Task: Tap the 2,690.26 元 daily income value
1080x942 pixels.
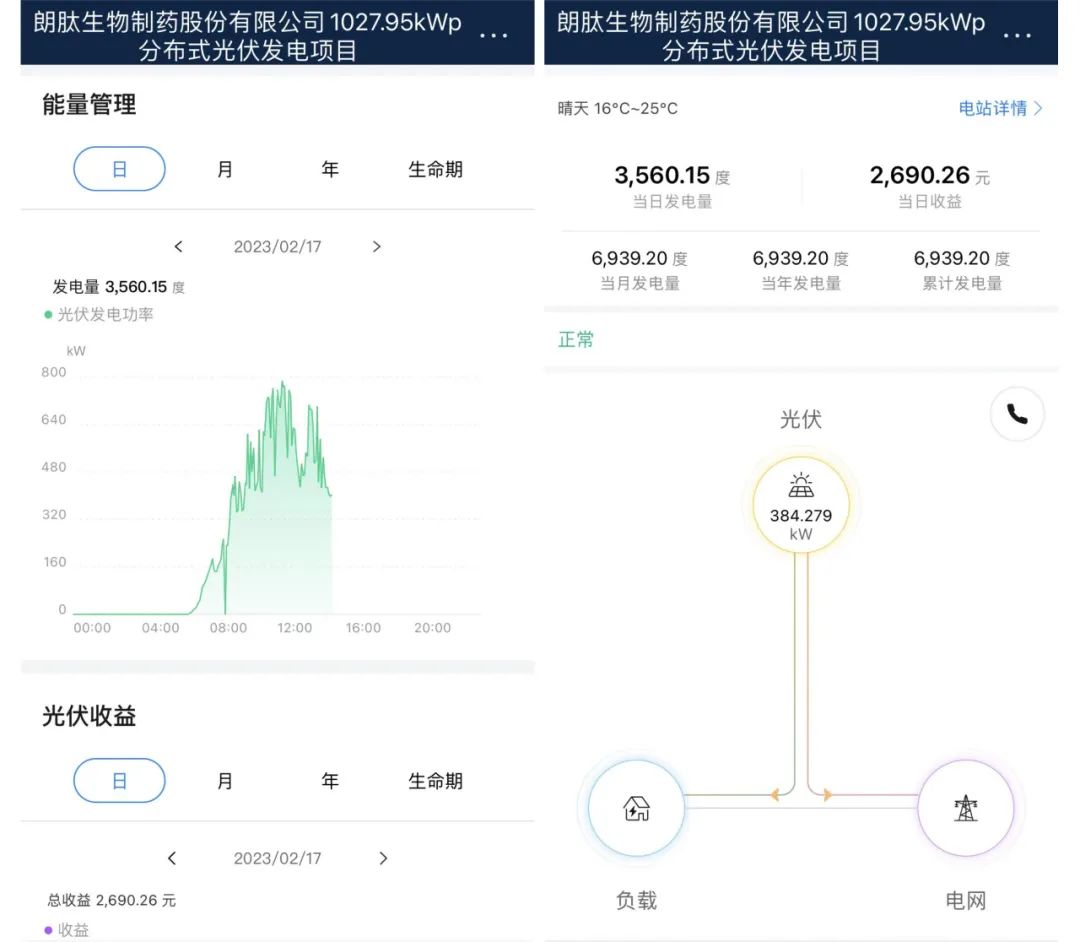Action: (929, 176)
